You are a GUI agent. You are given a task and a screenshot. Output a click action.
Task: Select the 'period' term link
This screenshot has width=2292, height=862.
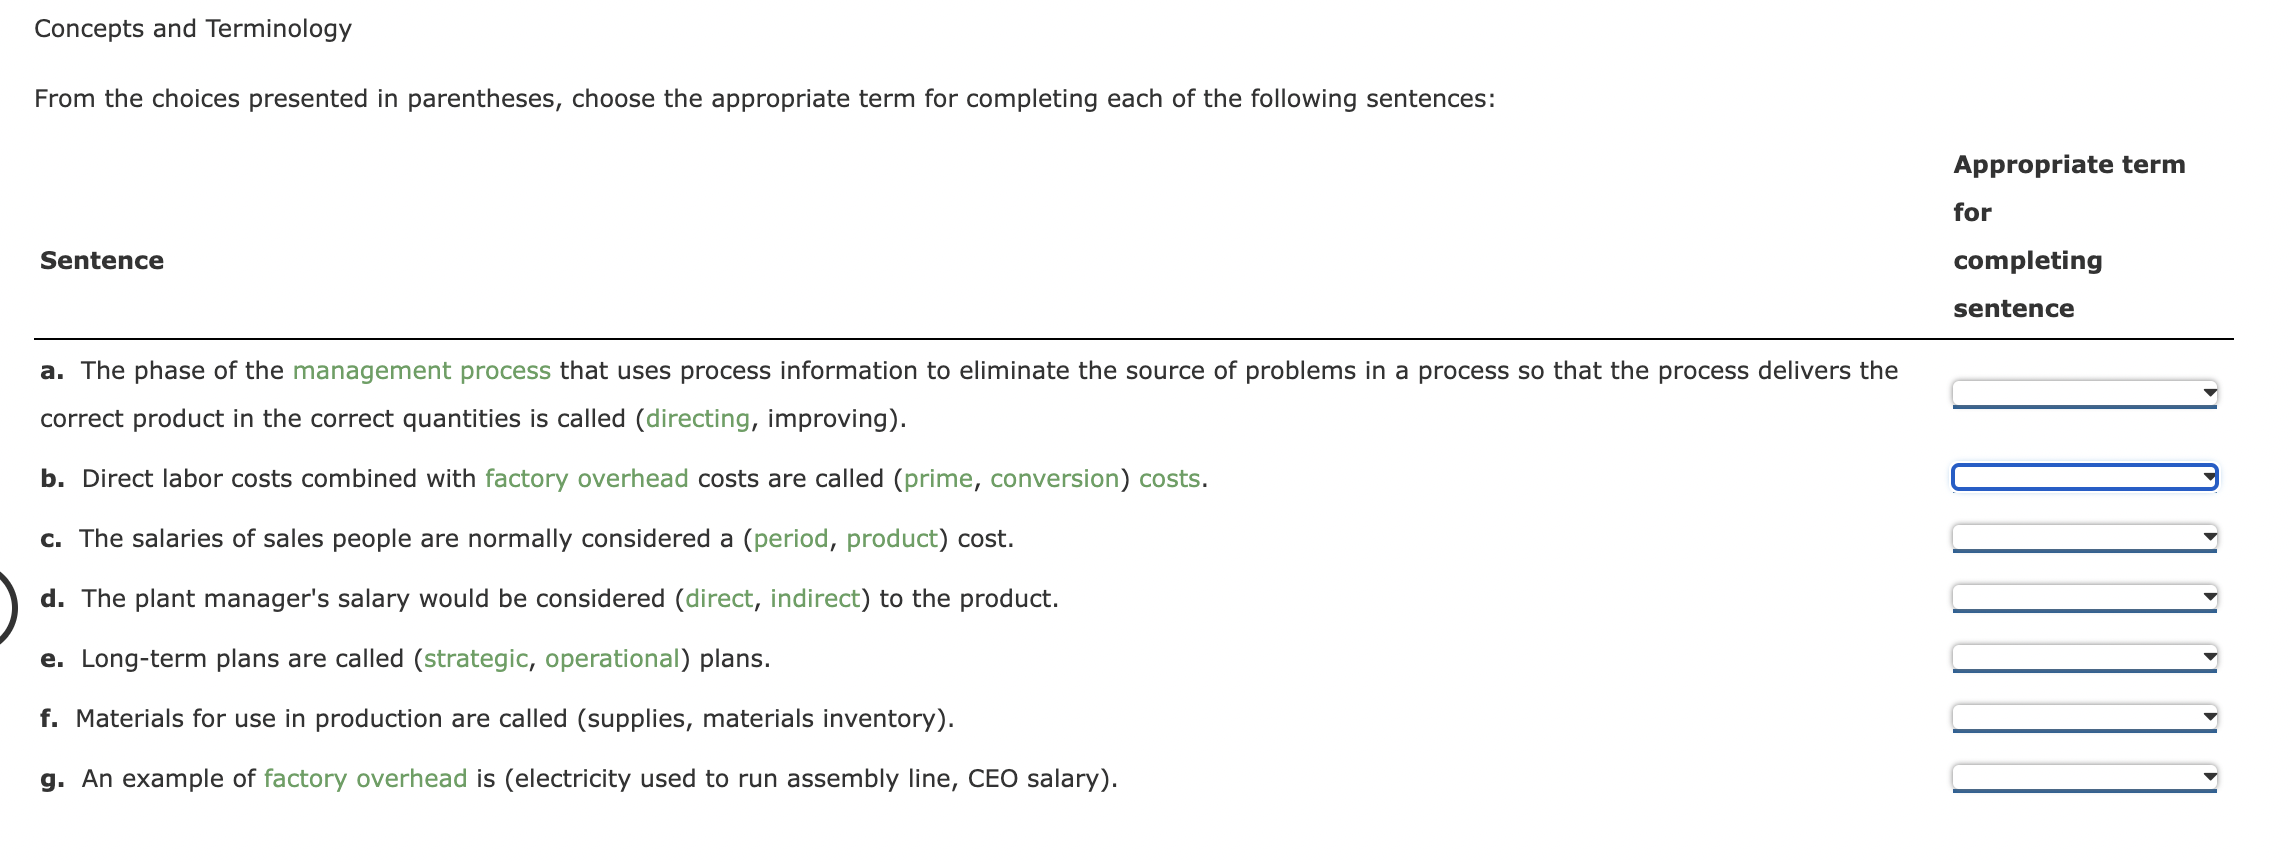point(791,538)
